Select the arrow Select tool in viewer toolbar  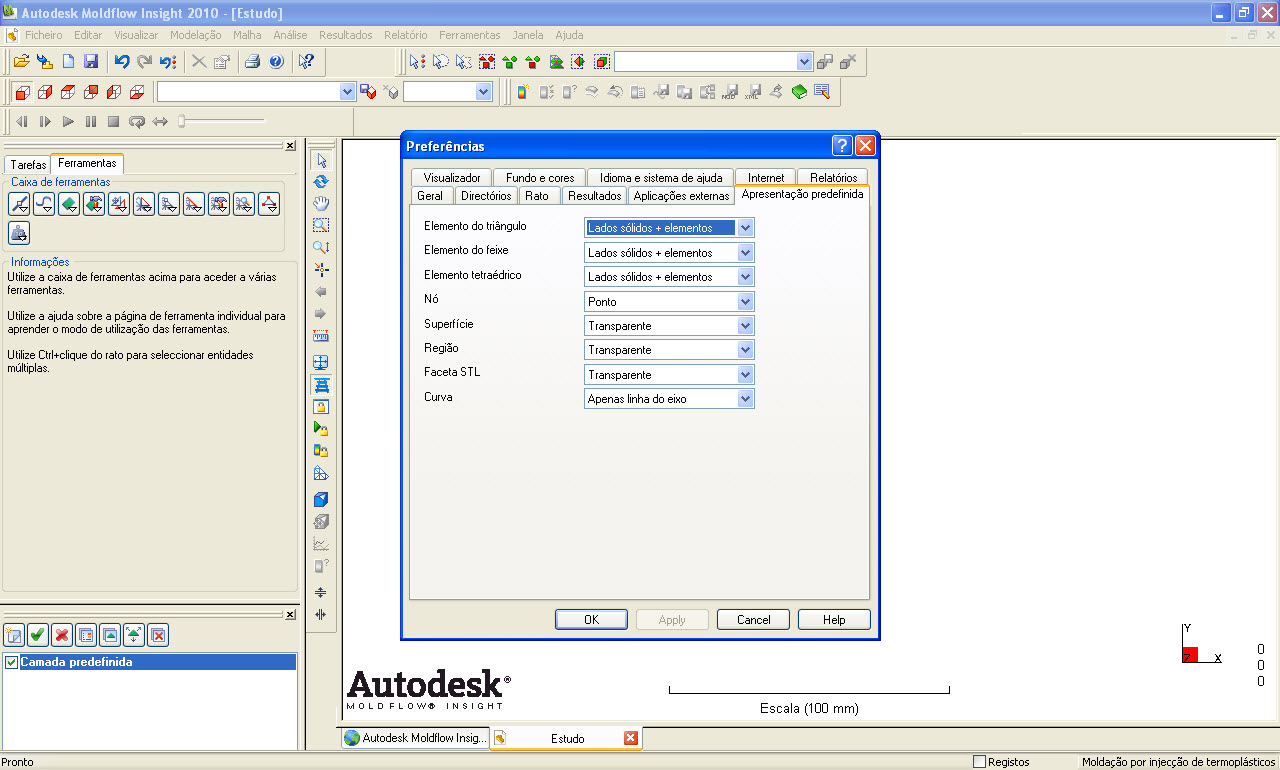[321, 160]
